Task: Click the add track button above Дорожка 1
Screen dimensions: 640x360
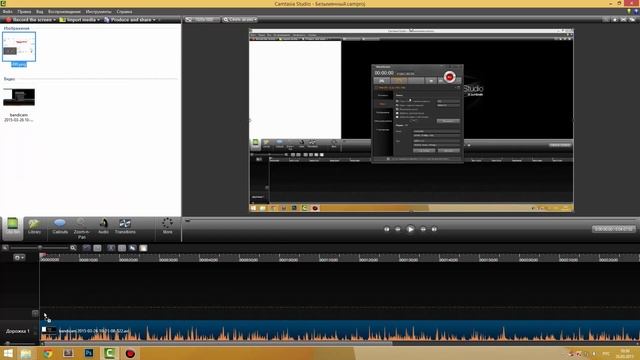Action: click(x=35, y=313)
